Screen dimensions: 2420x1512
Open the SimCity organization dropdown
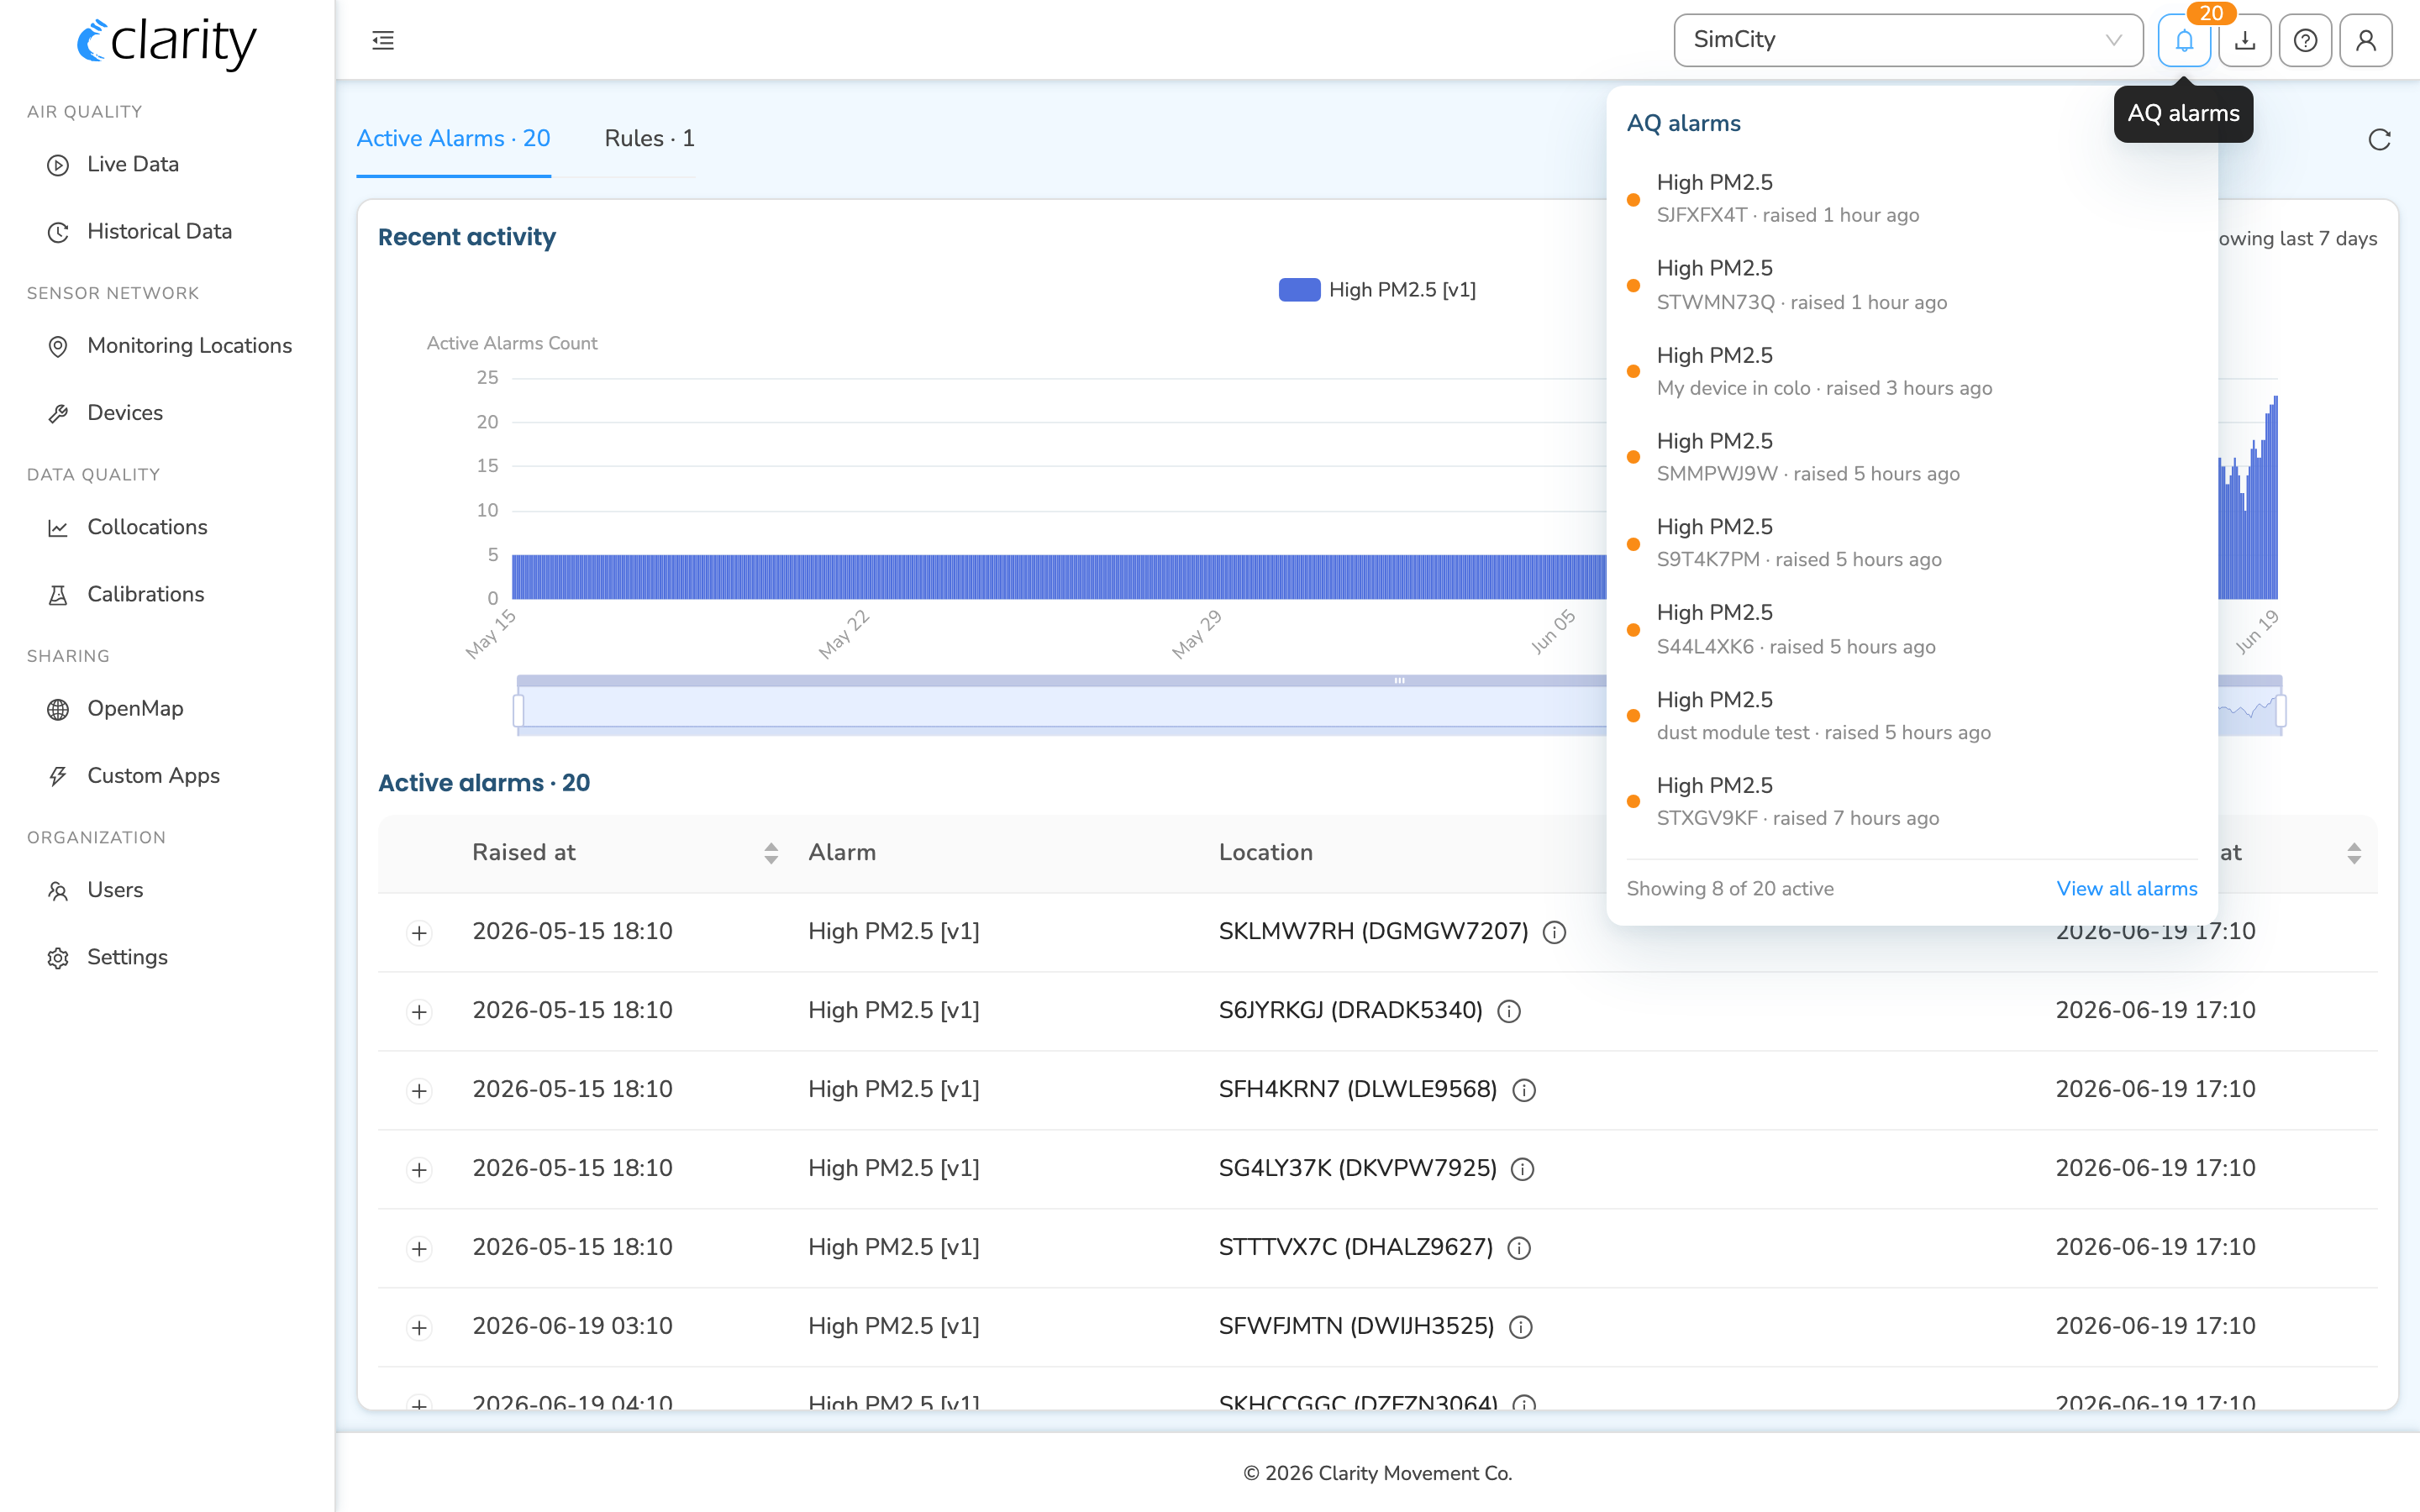click(1908, 40)
